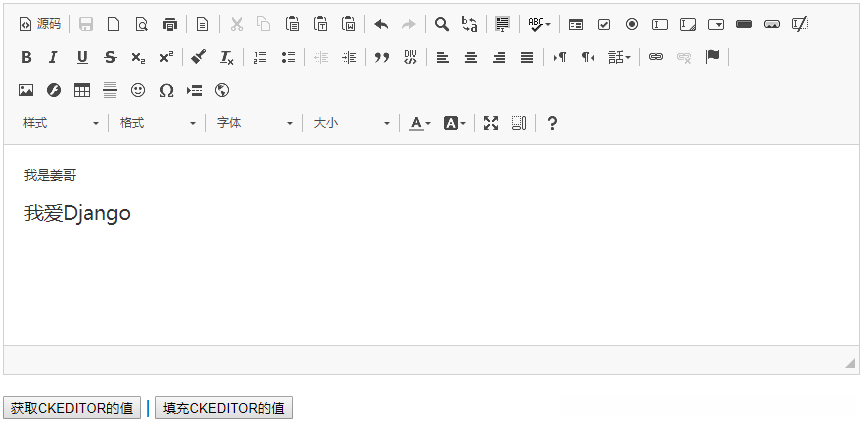Toggle superscript formatting
Viewport: 865px width, 427px height.
click(x=166, y=57)
